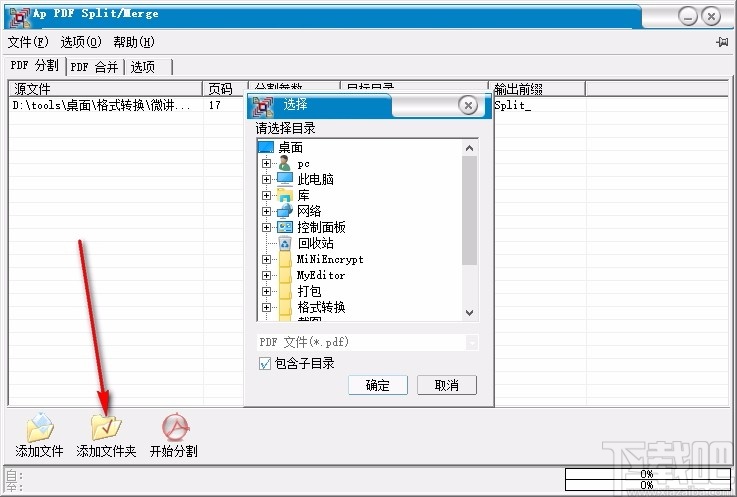Click the 库 library folder icon
The width and height of the screenshot is (737, 497).
point(285,195)
